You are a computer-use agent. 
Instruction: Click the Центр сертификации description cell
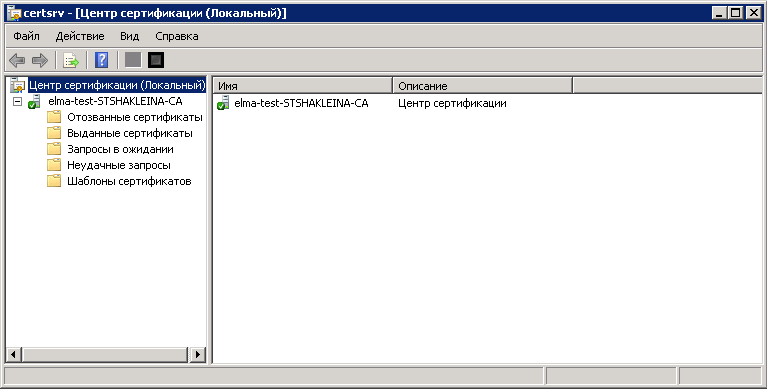coord(452,103)
